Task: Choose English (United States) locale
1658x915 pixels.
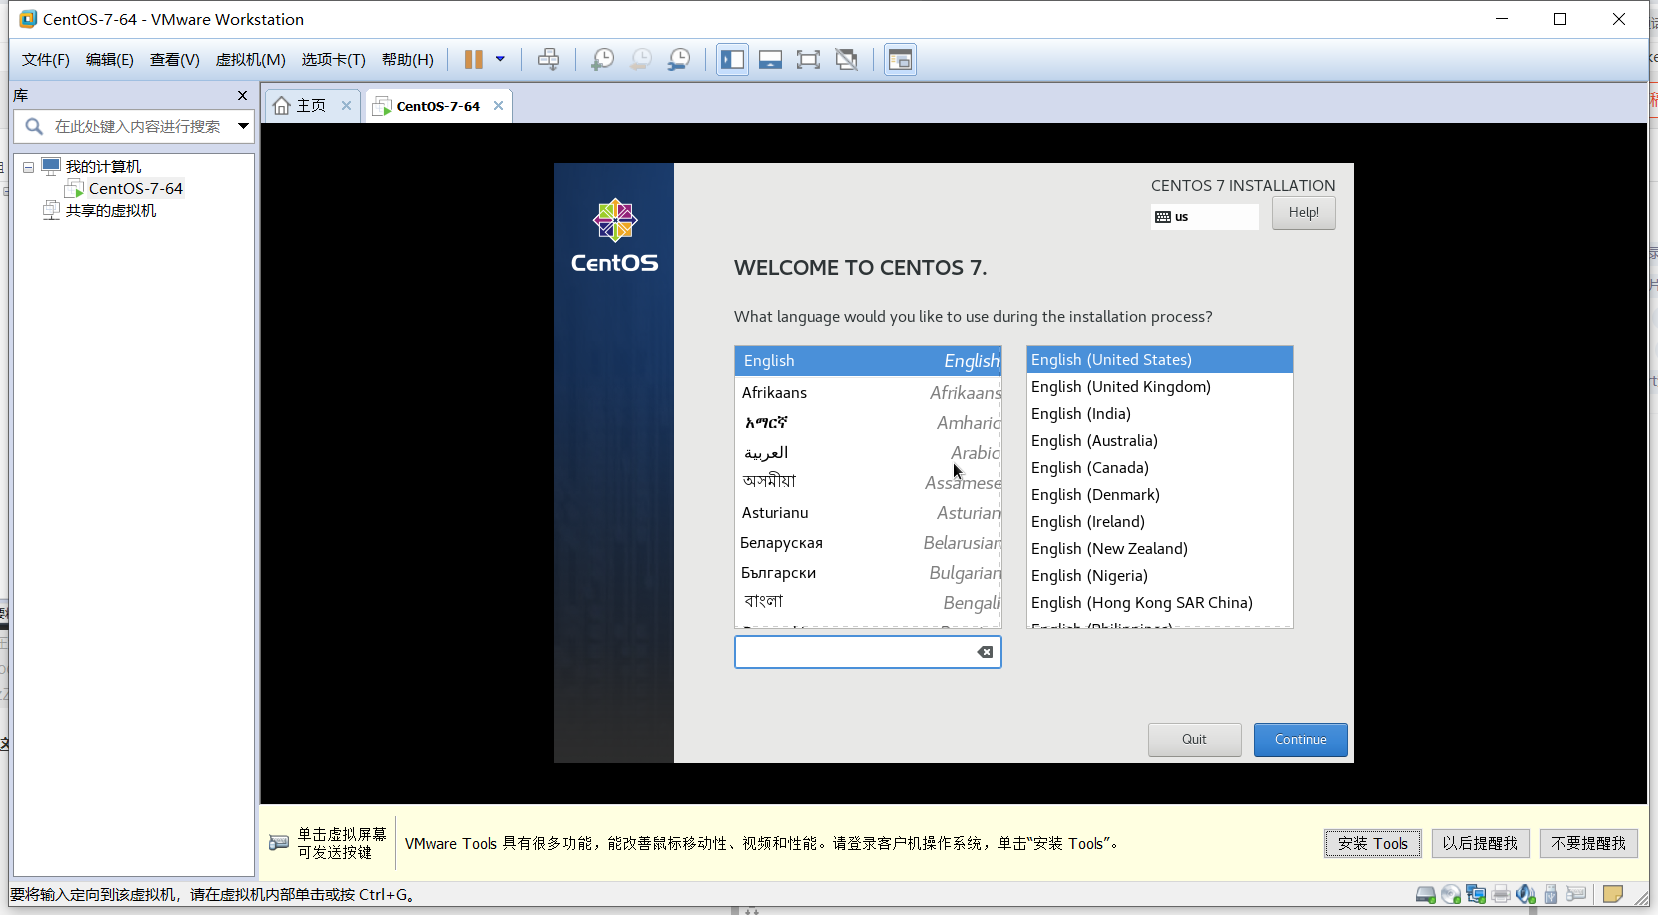Action: point(1160,360)
